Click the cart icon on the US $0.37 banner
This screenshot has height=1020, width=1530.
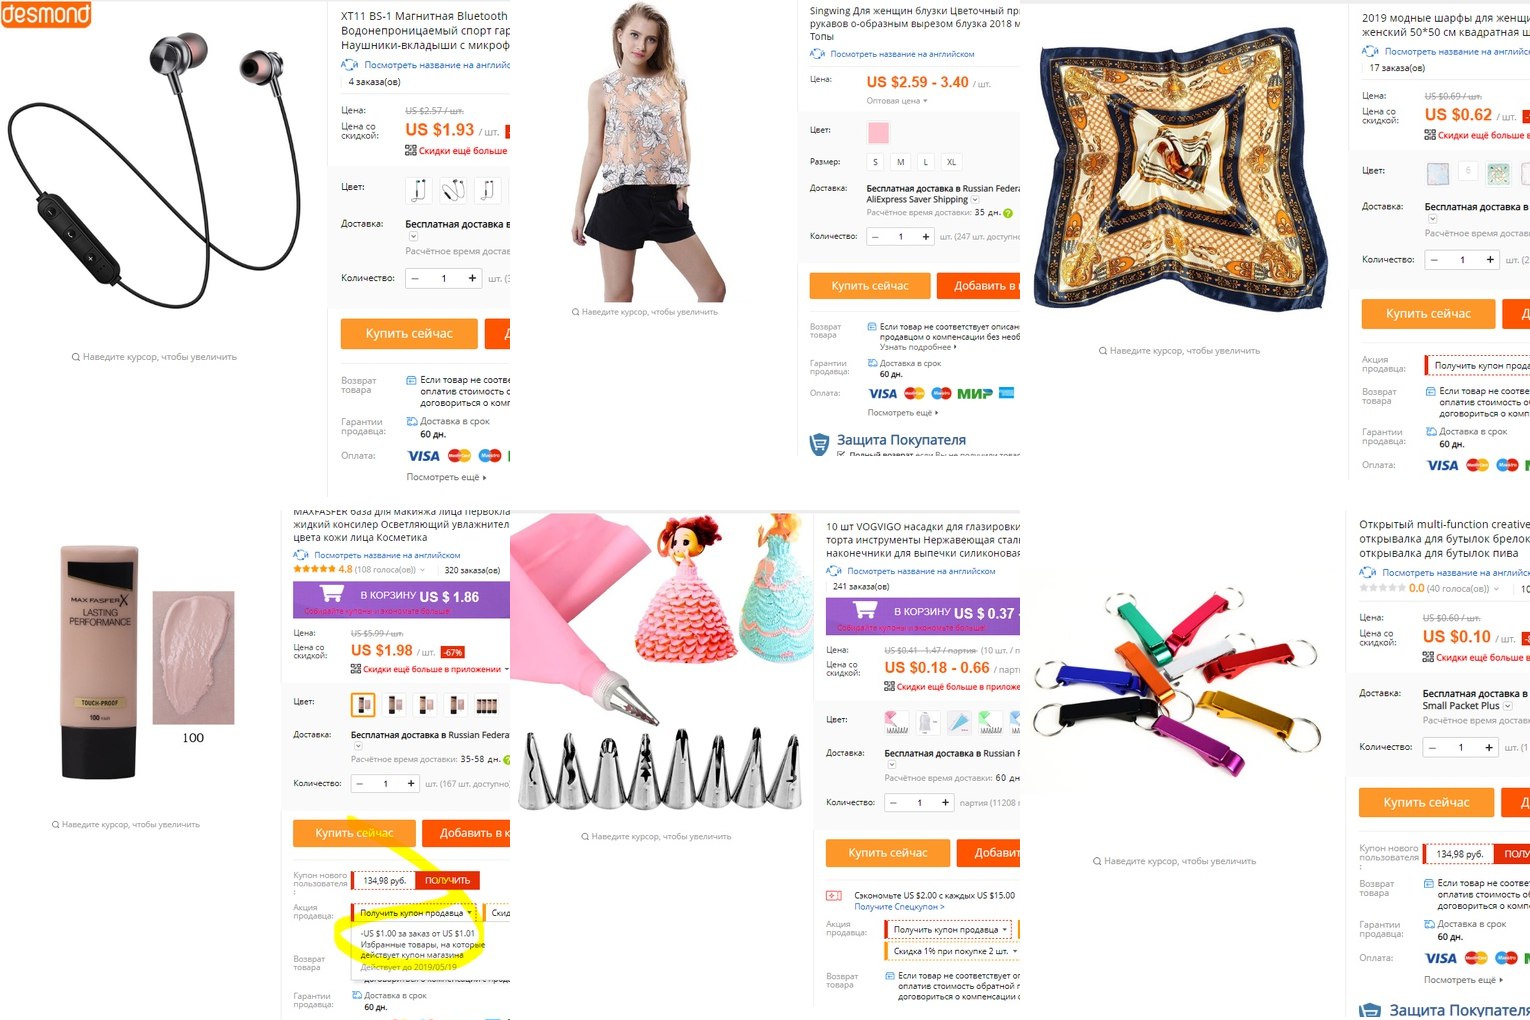(864, 610)
